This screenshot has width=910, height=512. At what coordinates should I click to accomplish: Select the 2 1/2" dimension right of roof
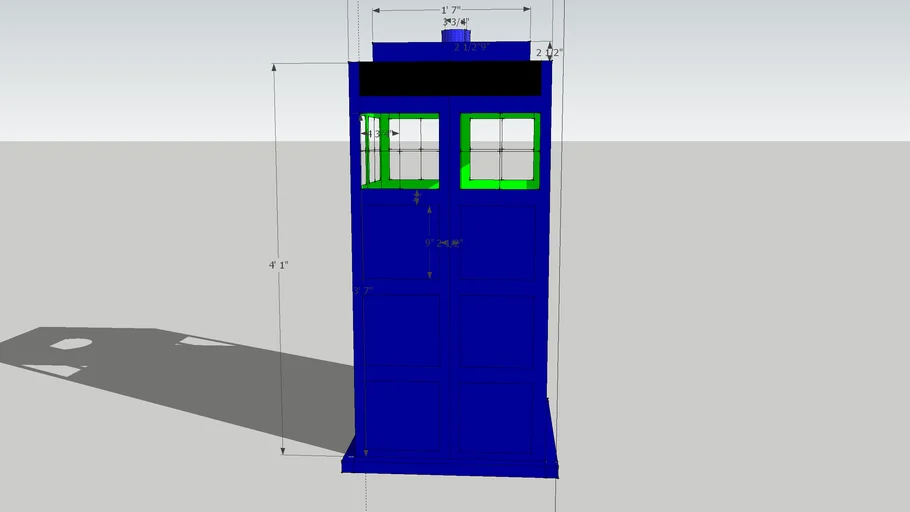[x=549, y=52]
